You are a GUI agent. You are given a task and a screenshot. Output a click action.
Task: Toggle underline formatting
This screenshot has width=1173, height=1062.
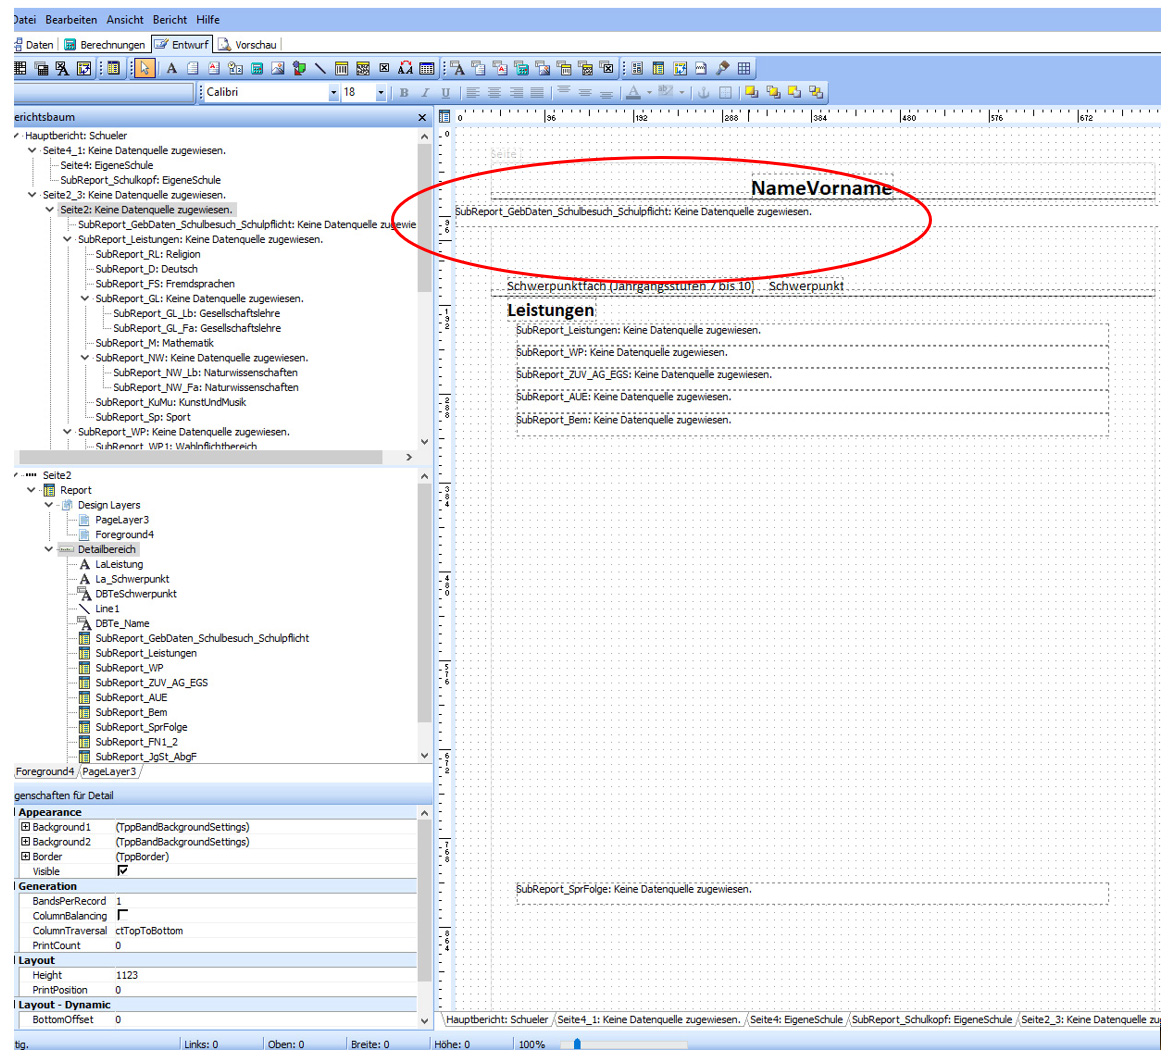point(446,93)
